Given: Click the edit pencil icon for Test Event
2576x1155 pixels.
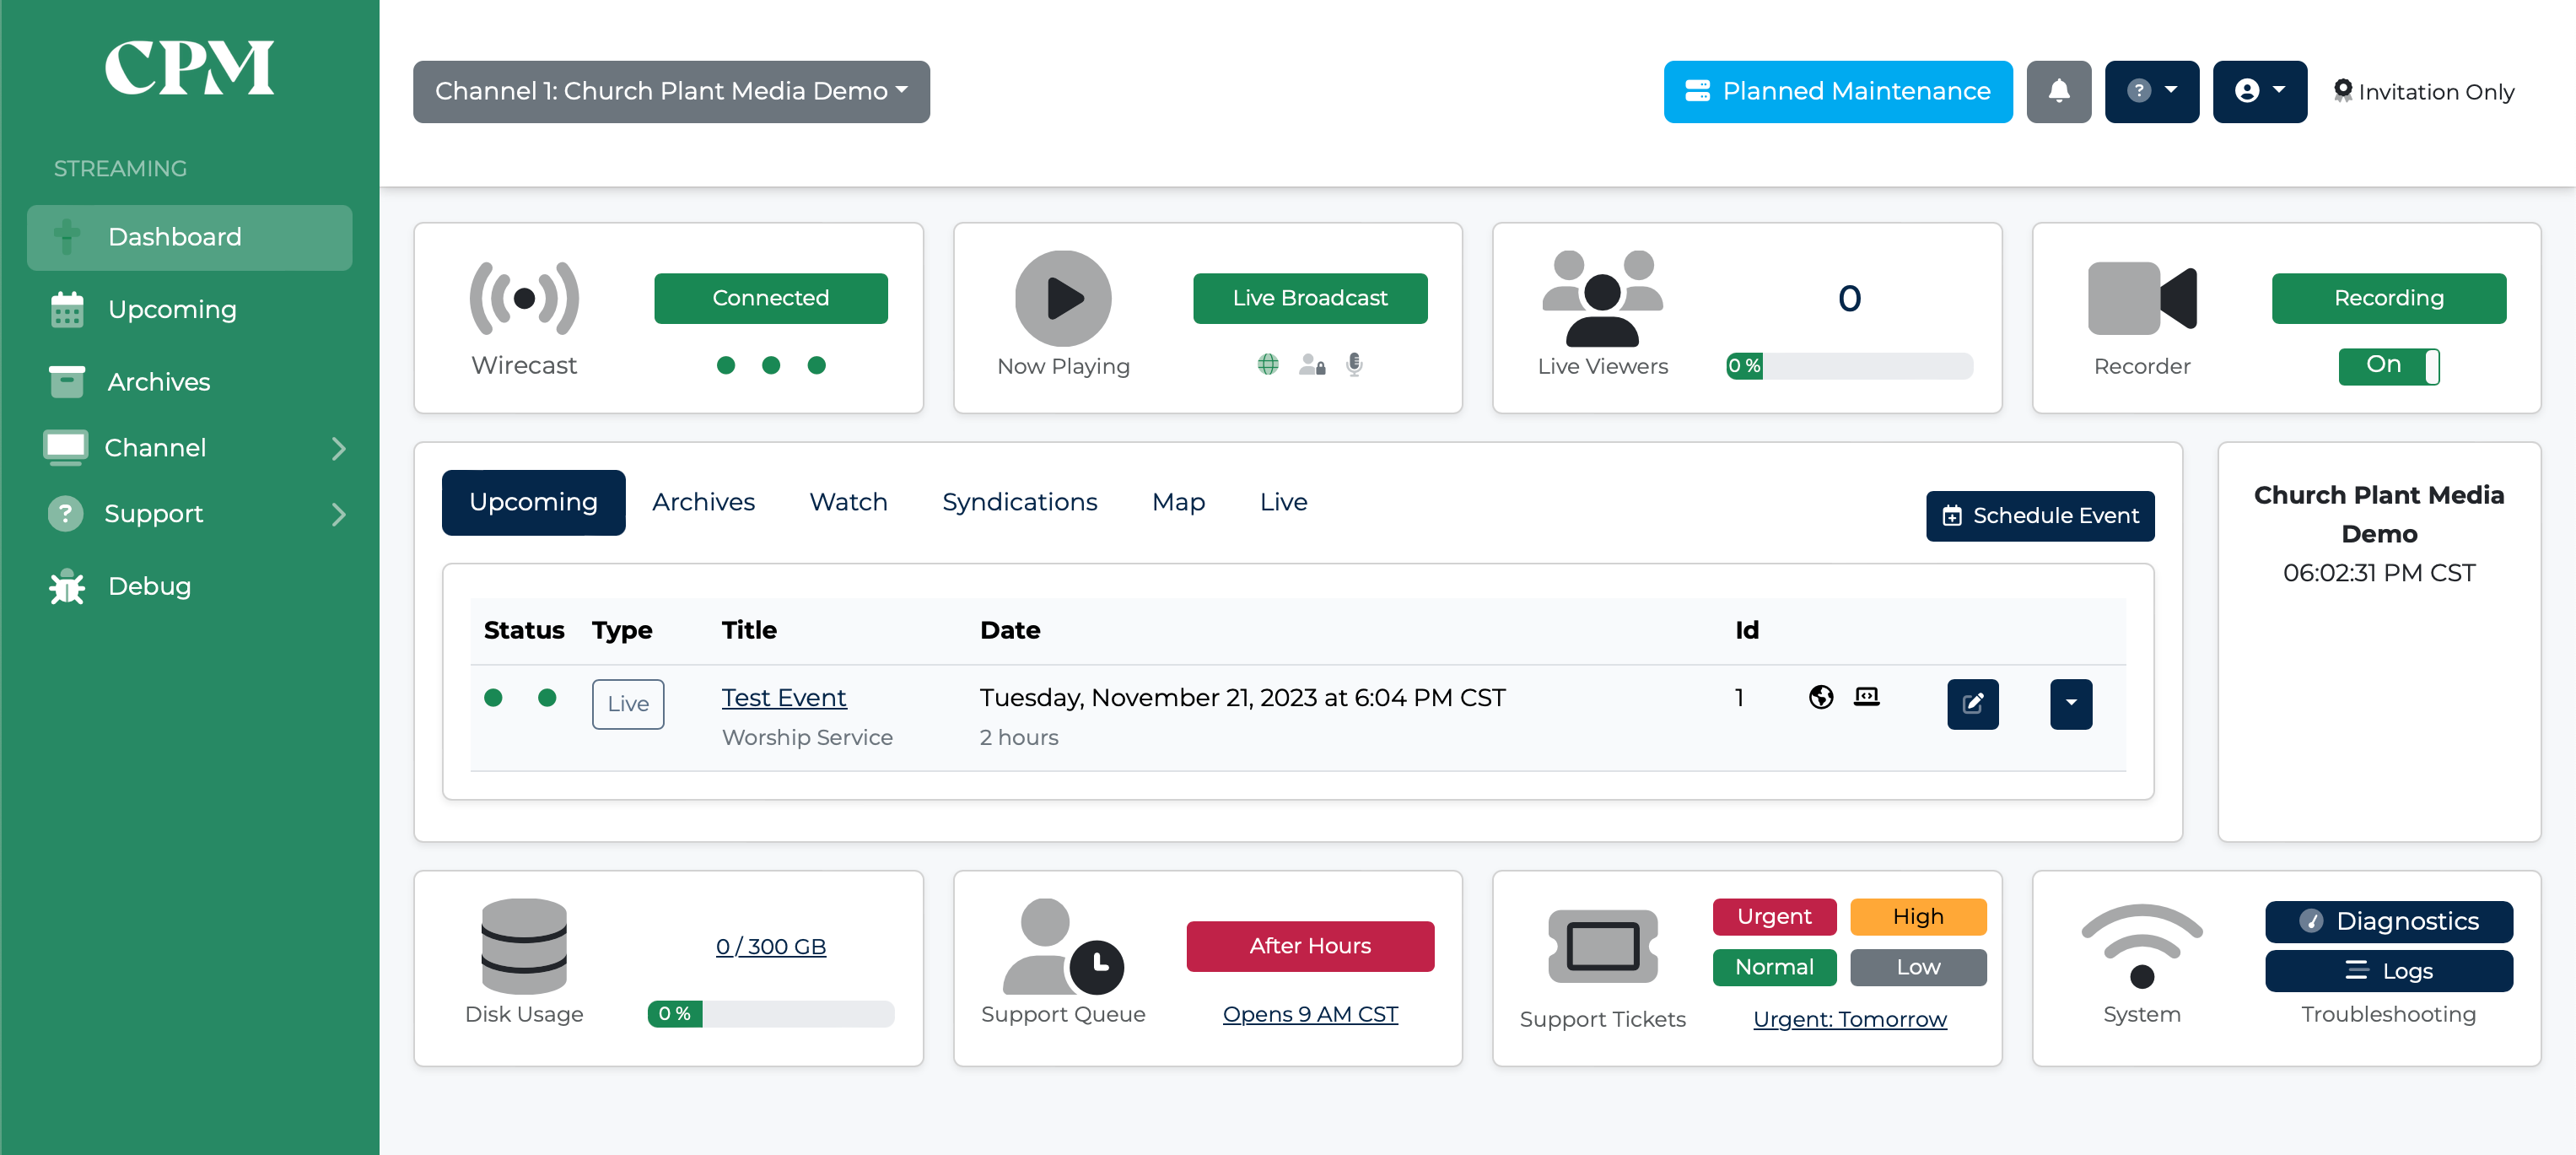Looking at the screenshot, I should [x=1972, y=704].
